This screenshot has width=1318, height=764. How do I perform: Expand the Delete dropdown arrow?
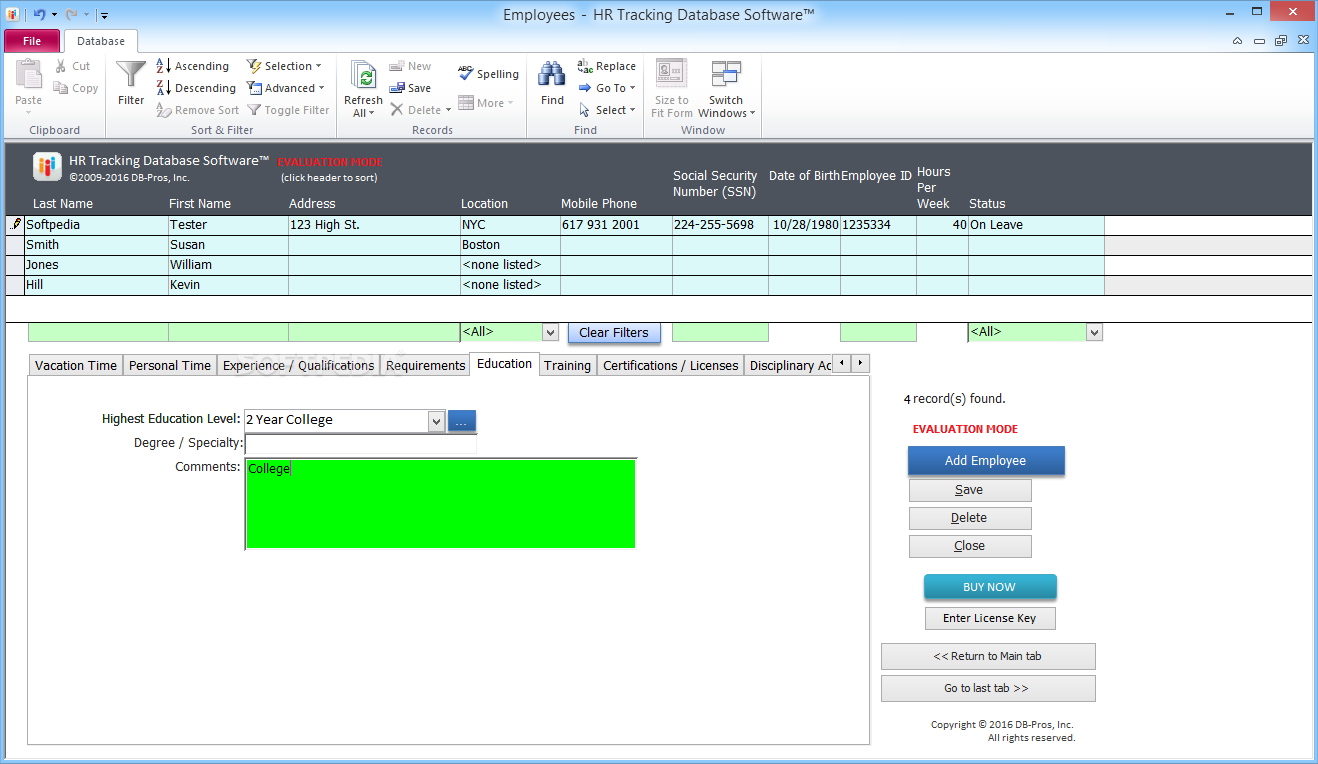[448, 110]
